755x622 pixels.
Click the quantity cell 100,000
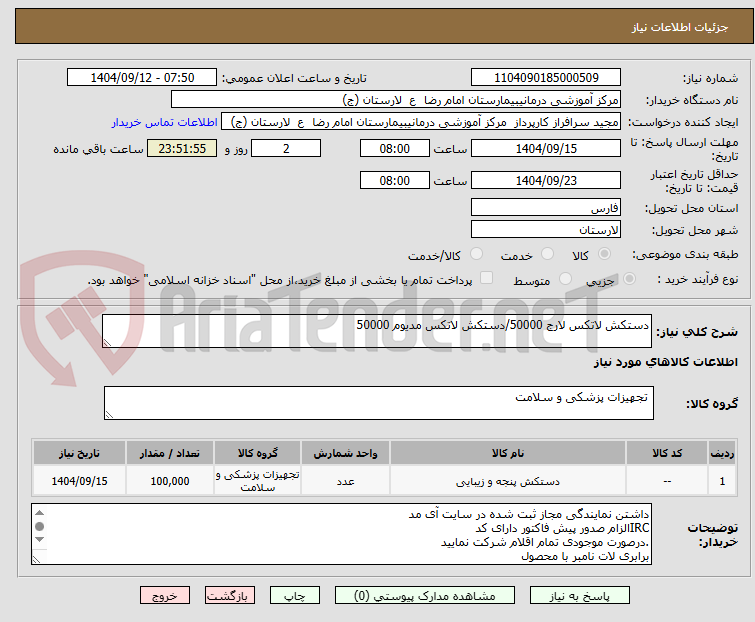pyautogui.click(x=170, y=481)
